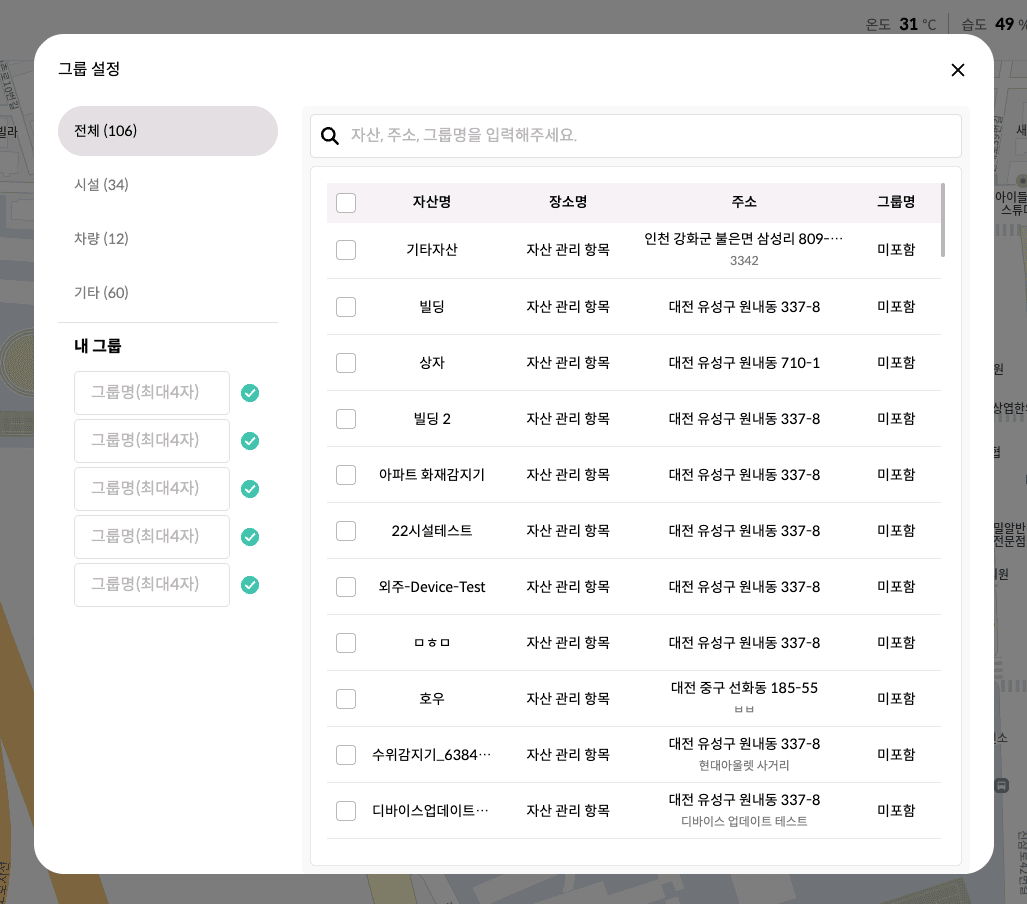The width and height of the screenshot is (1027, 904).
Task: Select the 기타 (60) category
Action: [x=102, y=292]
